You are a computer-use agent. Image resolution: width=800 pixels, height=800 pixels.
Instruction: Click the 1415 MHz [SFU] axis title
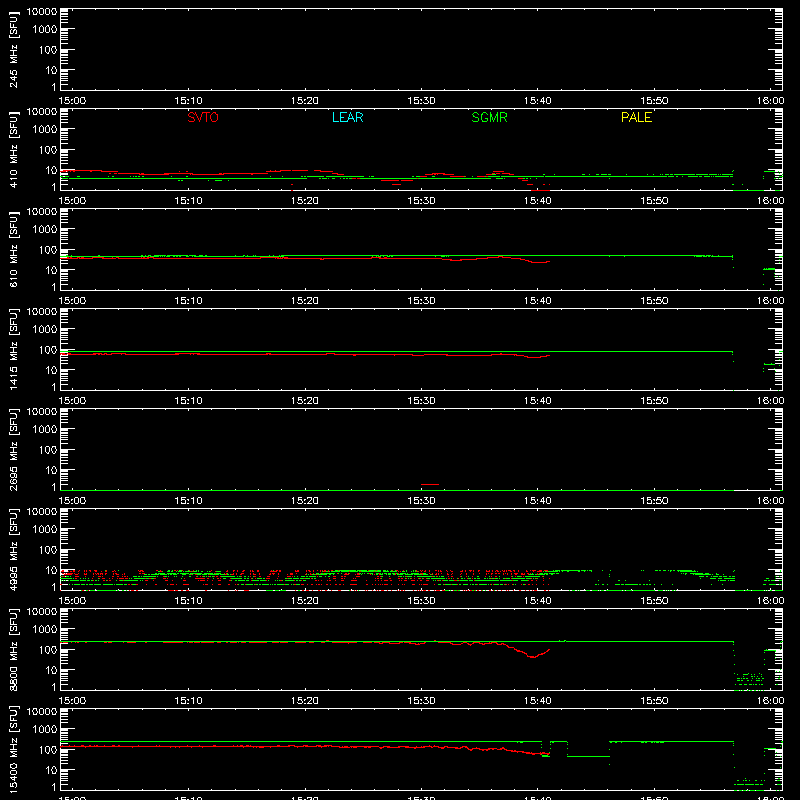[x=13, y=349]
